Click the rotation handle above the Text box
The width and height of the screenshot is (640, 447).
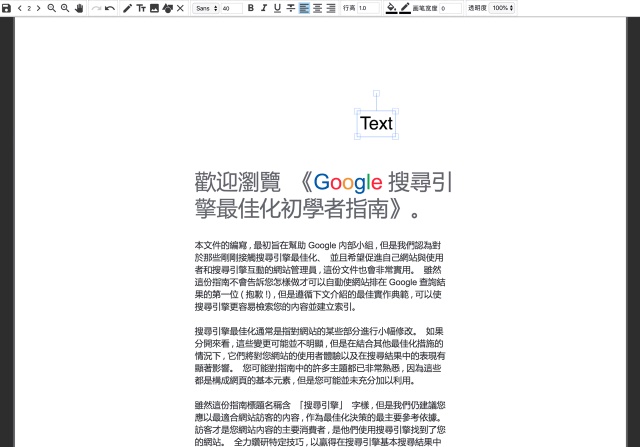[376, 93]
